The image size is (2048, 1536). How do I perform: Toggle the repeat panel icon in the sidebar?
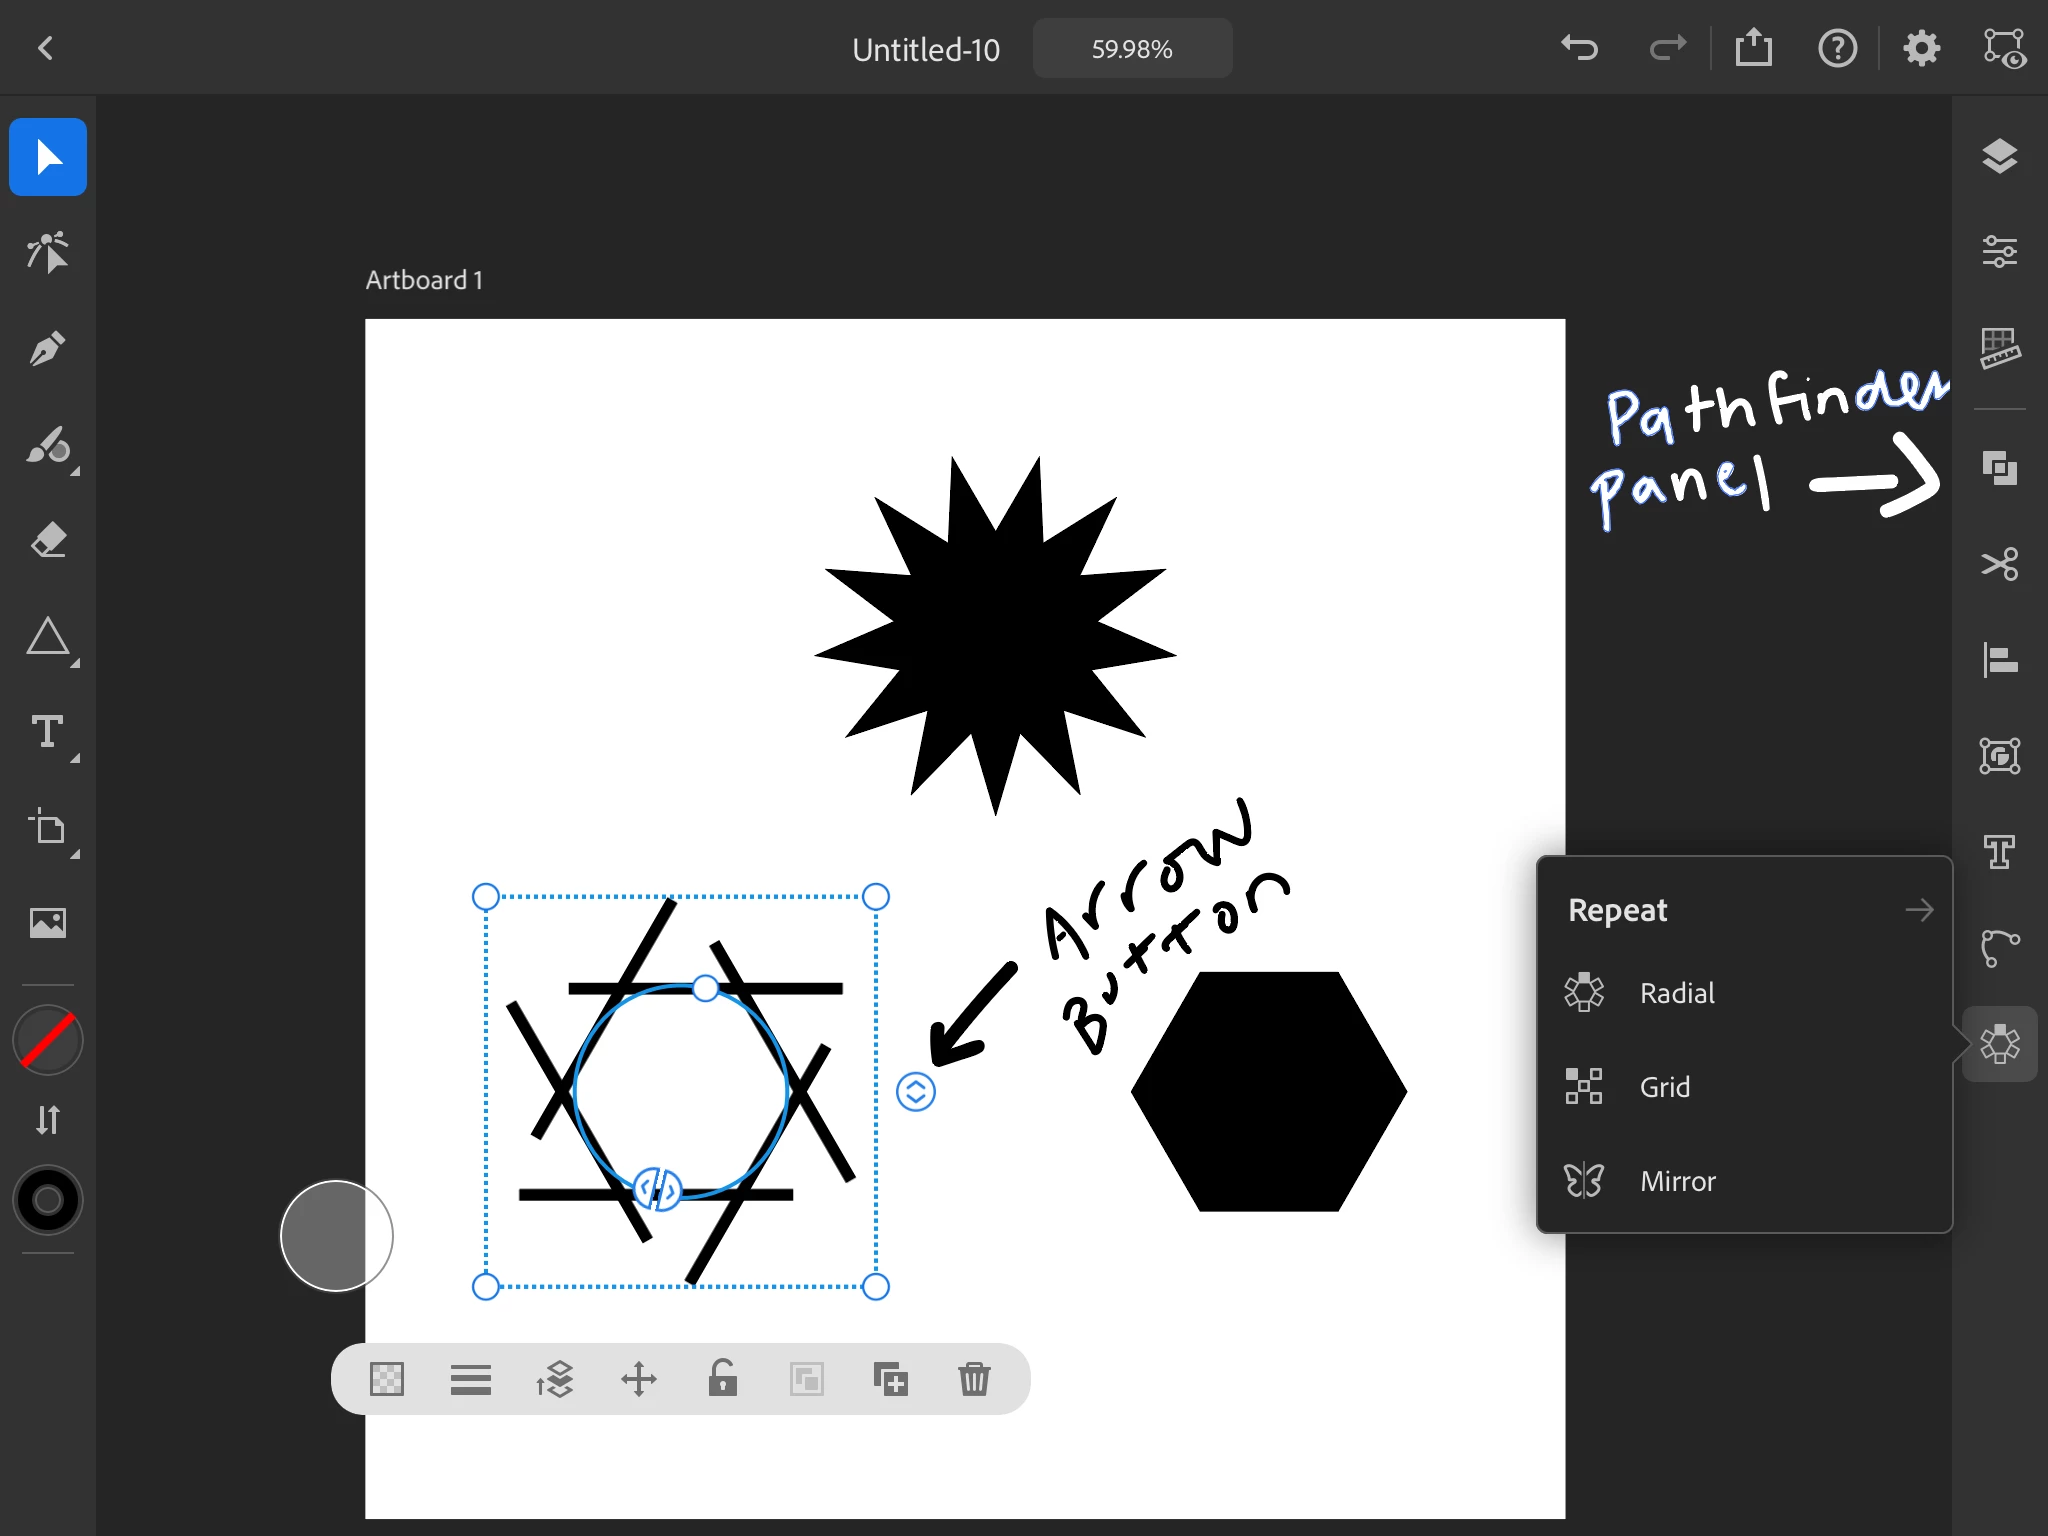coord(1999,1044)
